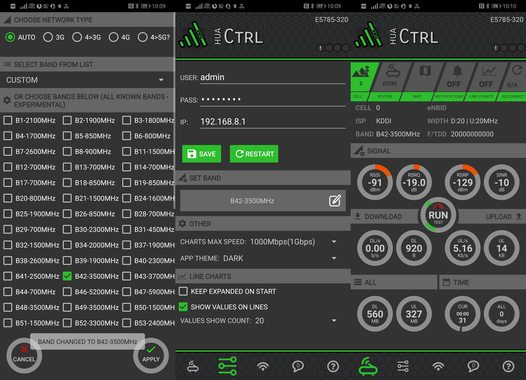
Task: Click the edit icon beside B42-3500MHz
Action: point(334,201)
